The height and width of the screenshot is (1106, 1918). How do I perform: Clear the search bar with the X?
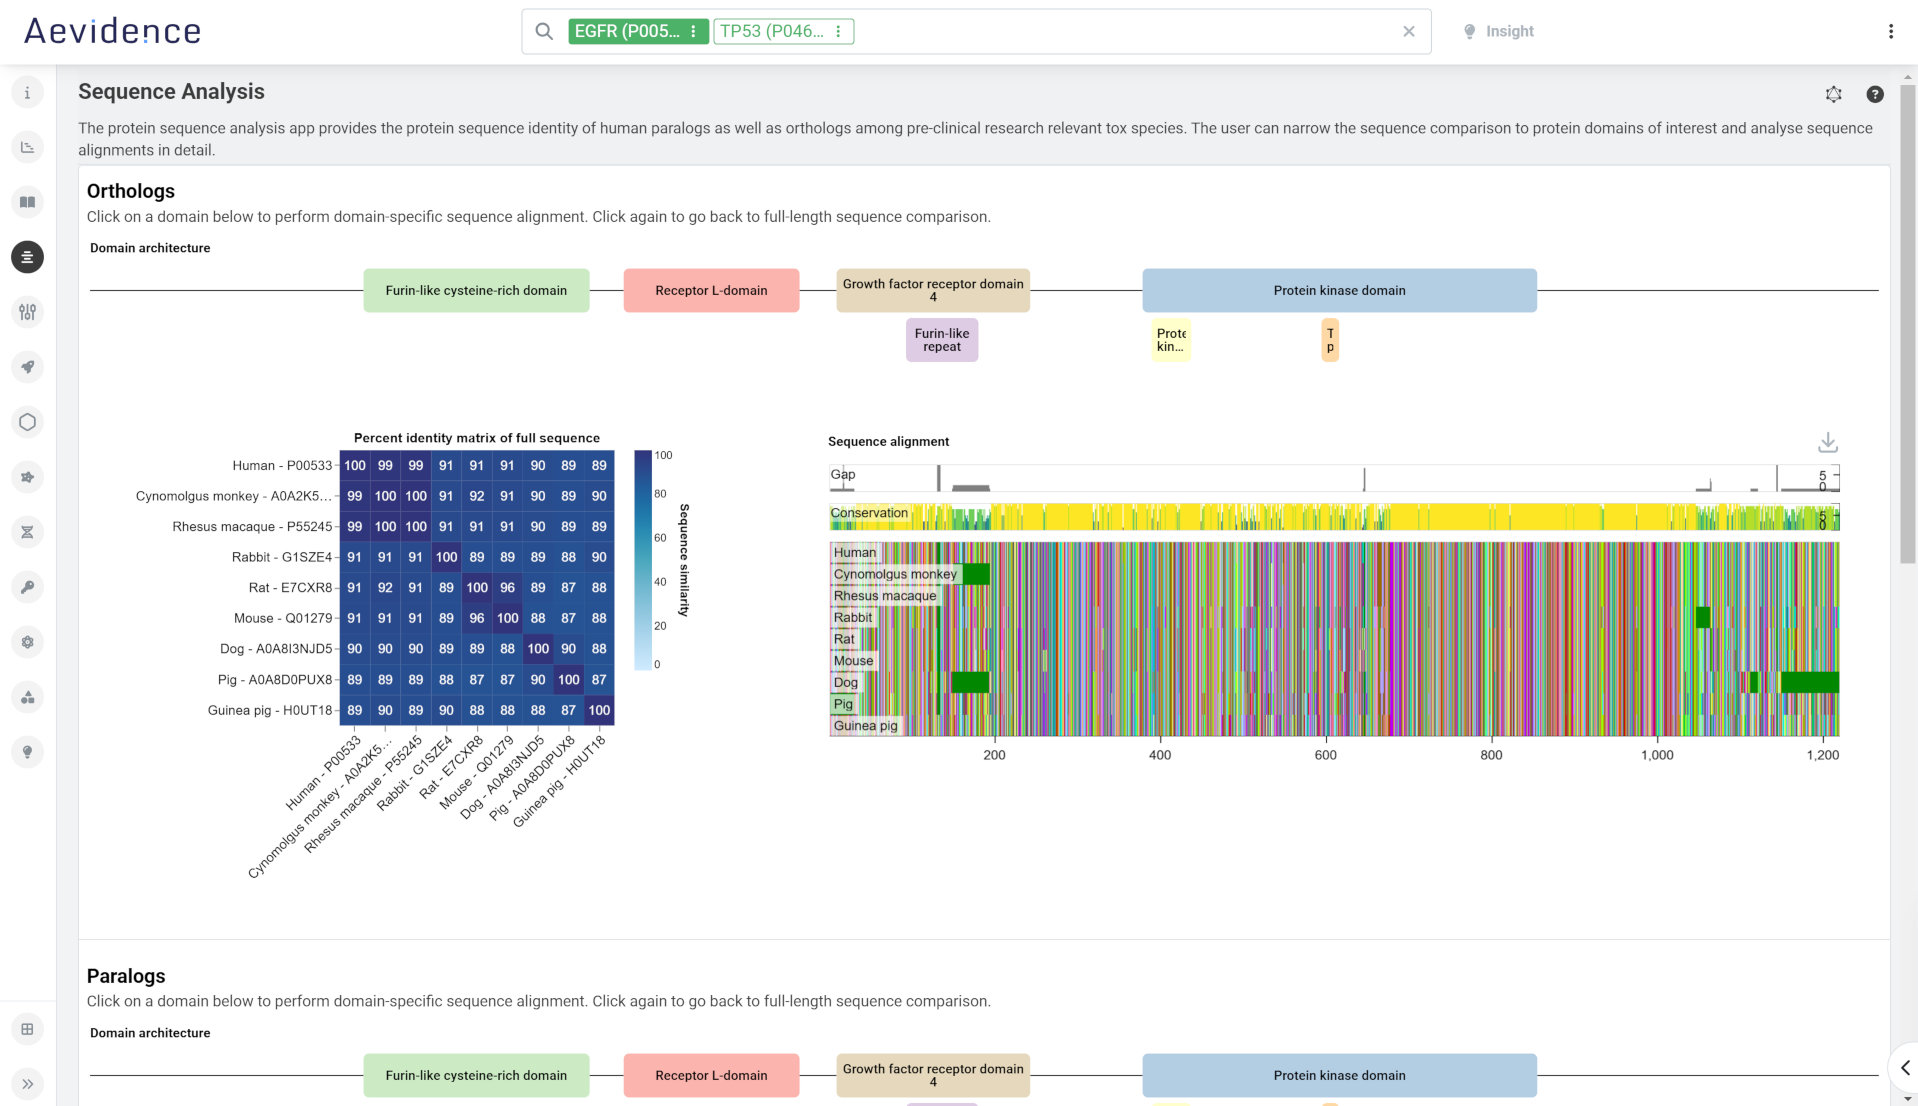tap(1409, 32)
